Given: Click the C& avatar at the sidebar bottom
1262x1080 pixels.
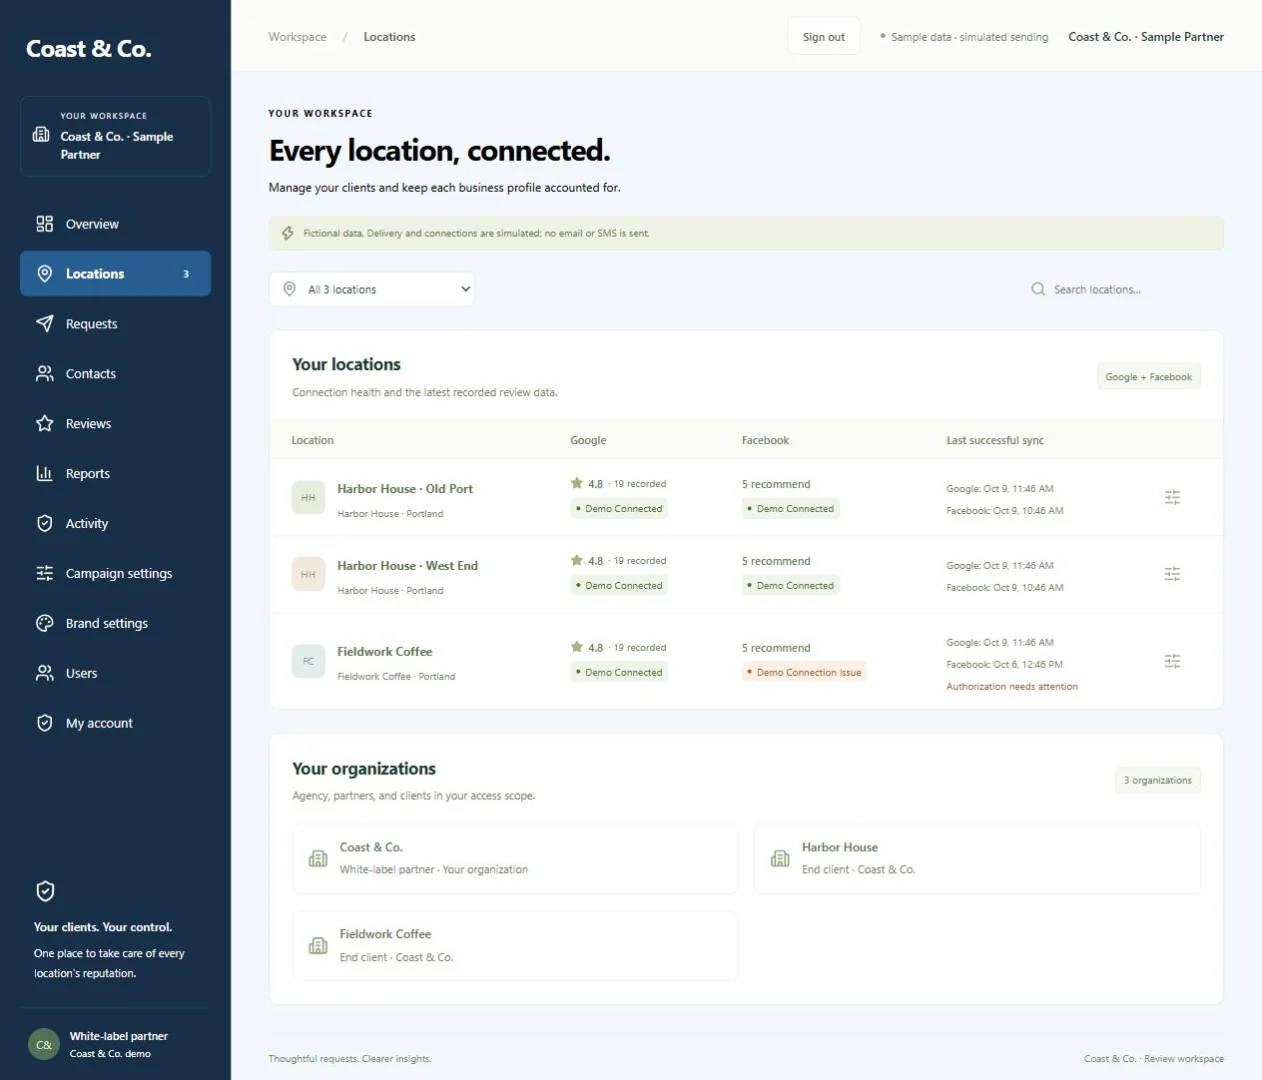Looking at the screenshot, I should click(44, 1045).
